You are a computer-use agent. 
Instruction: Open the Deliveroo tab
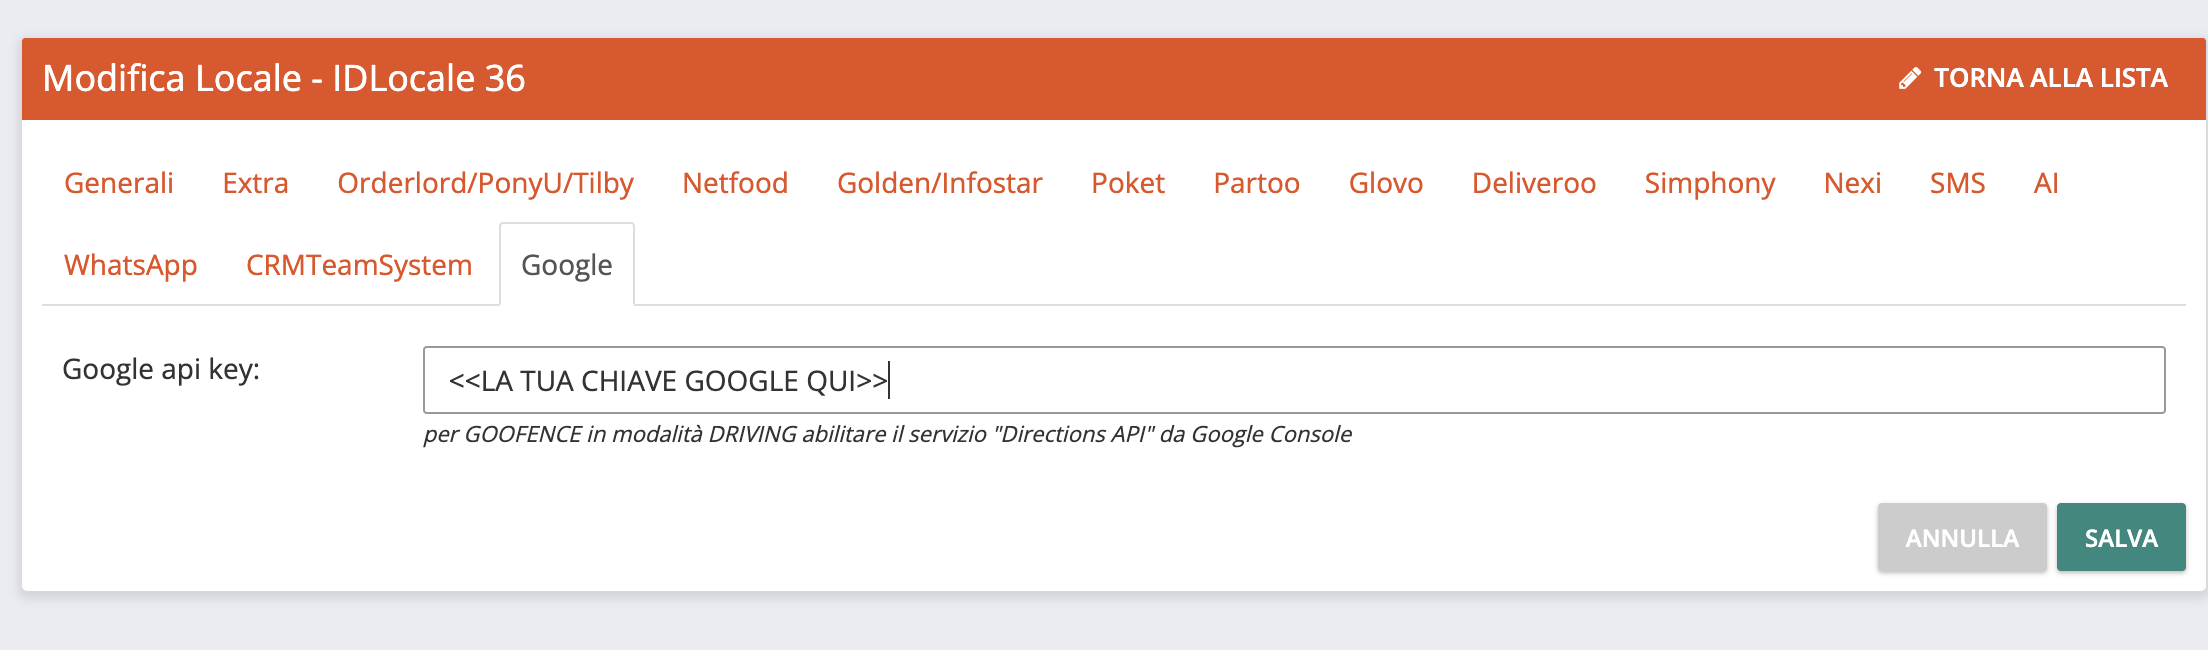click(x=1533, y=183)
